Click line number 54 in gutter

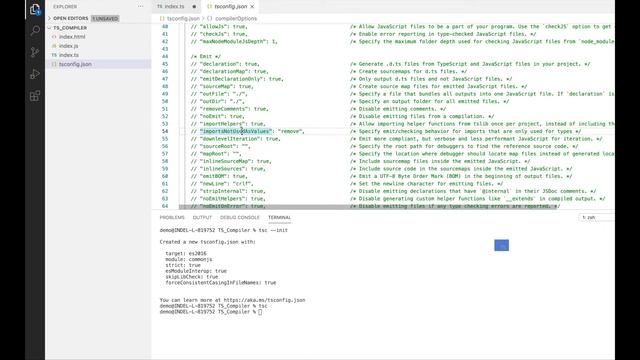click(x=165, y=131)
